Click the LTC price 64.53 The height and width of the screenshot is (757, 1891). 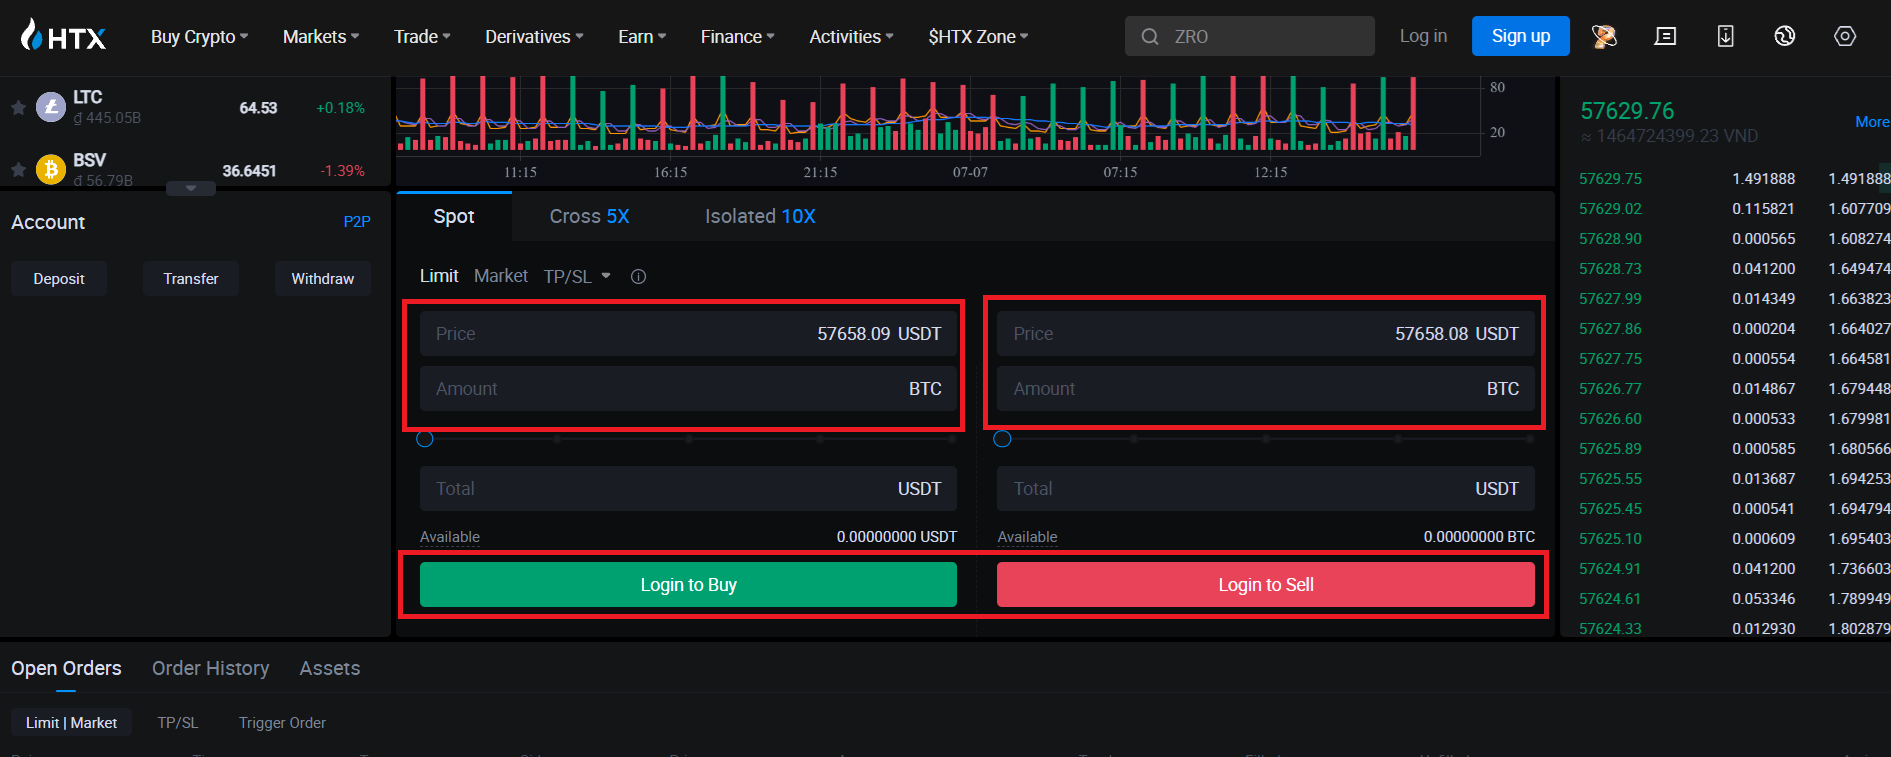tap(258, 107)
